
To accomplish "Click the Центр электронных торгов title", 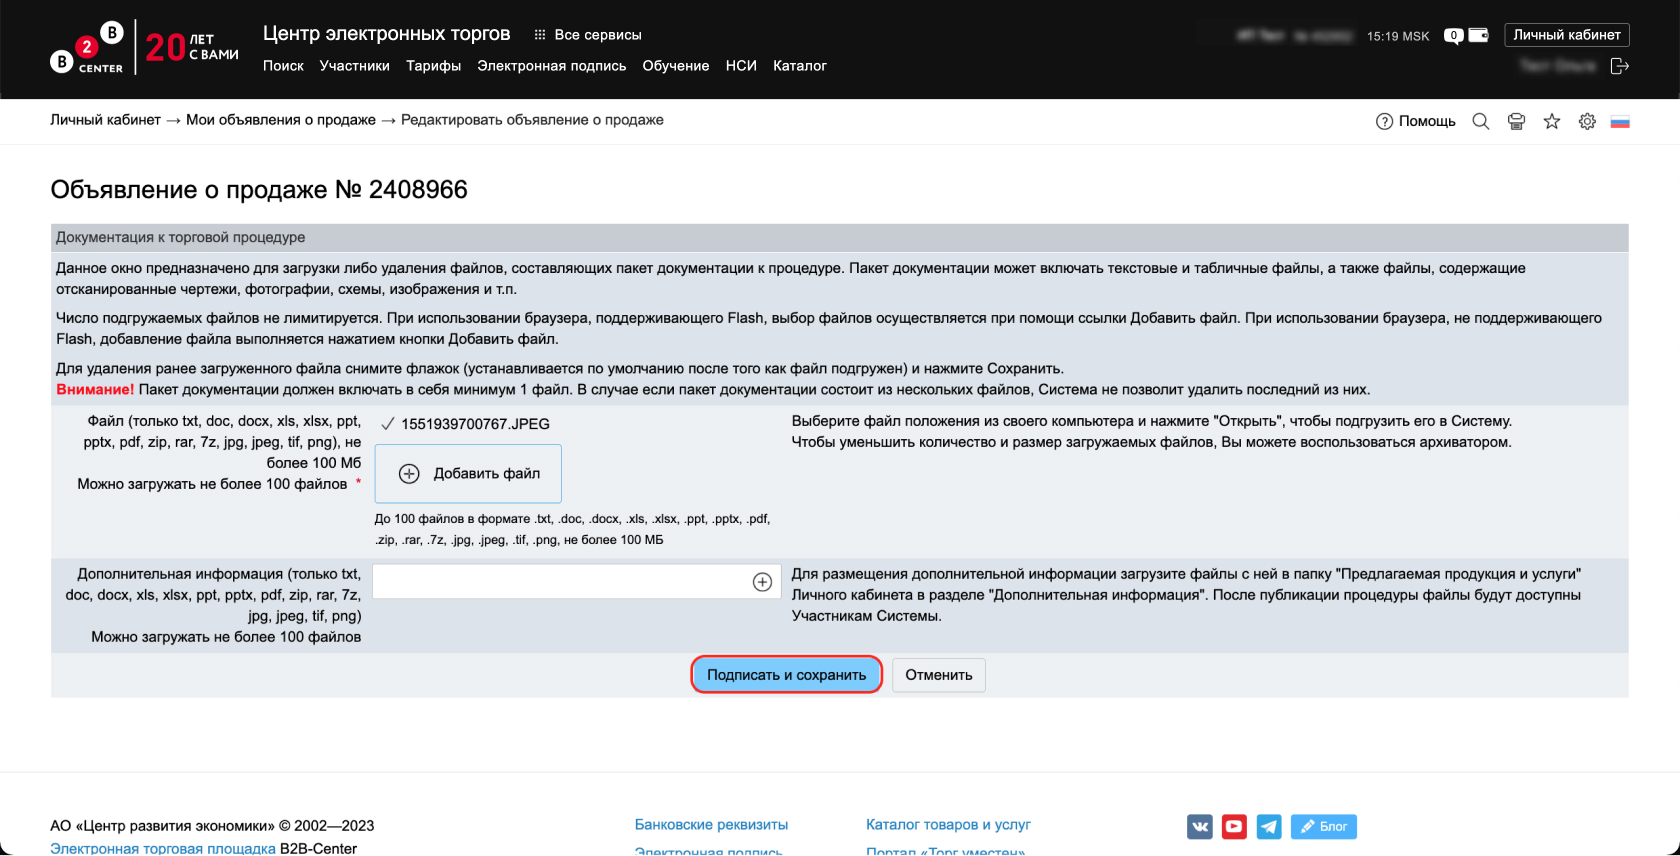I will tap(386, 34).
